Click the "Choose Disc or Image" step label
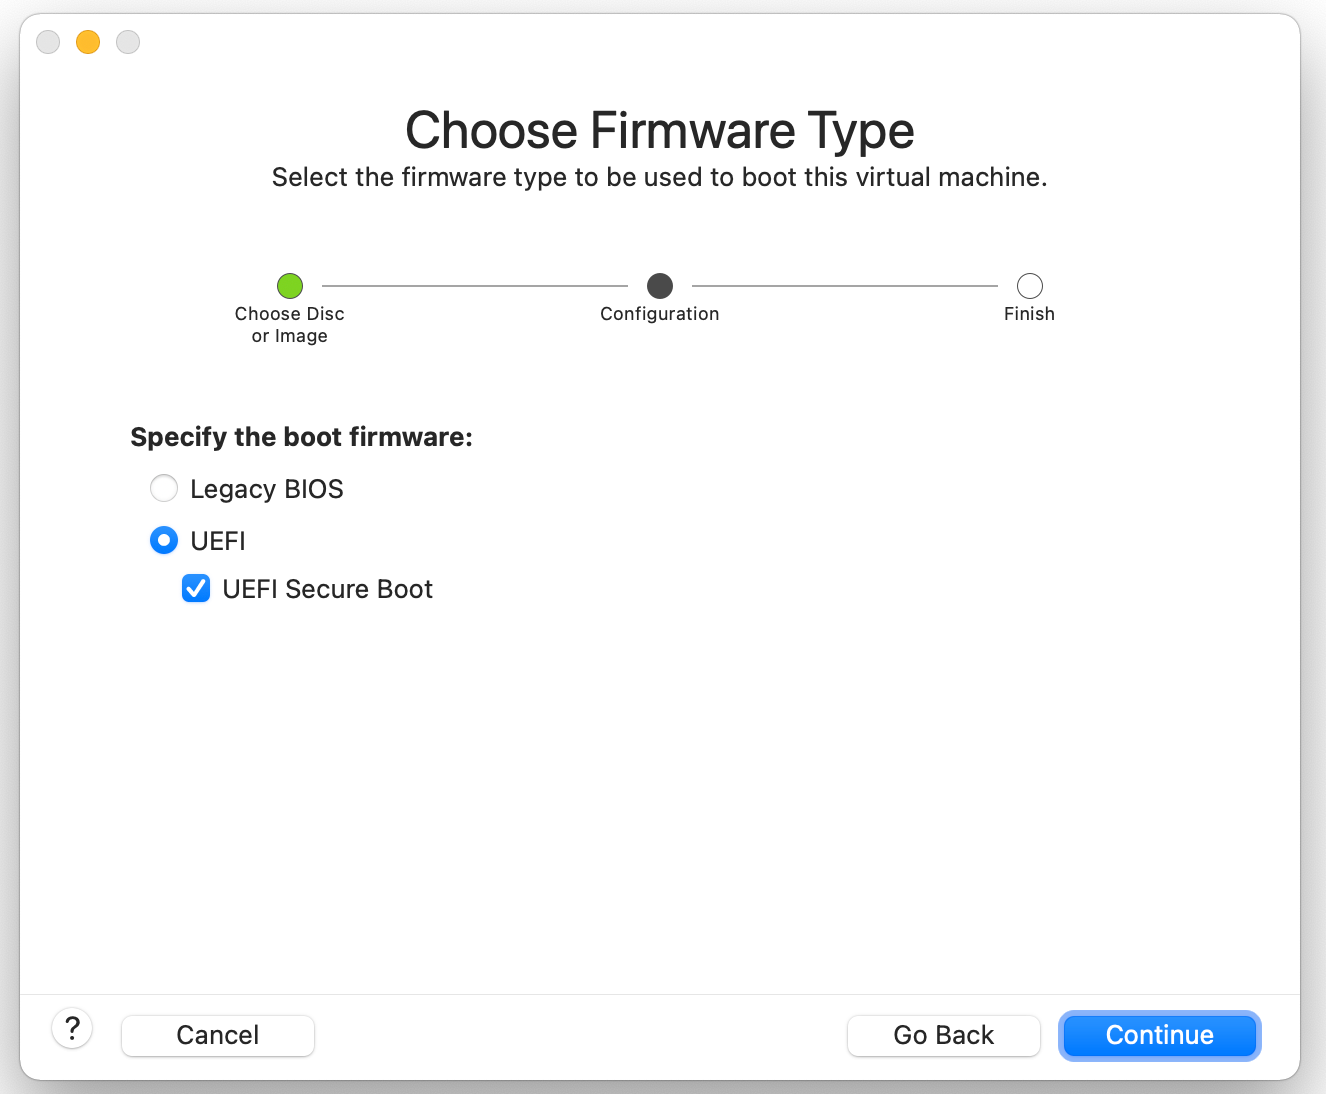Screen dimensions: 1326x1094 click(290, 325)
